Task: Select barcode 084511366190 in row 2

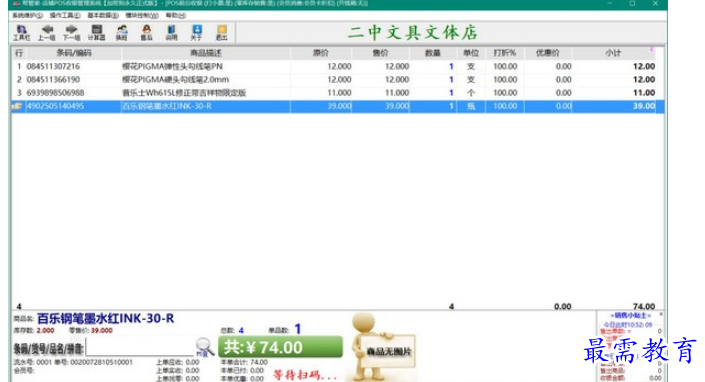Action: [54, 80]
